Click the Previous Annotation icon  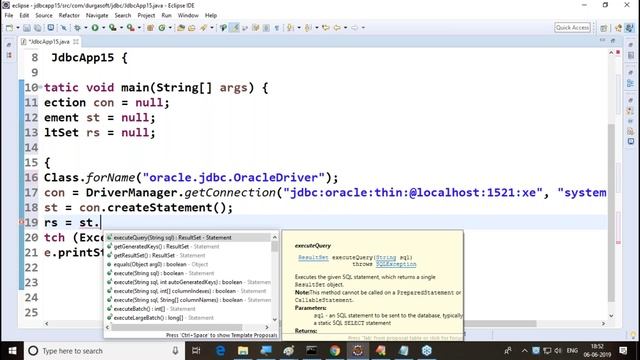point(308,28)
